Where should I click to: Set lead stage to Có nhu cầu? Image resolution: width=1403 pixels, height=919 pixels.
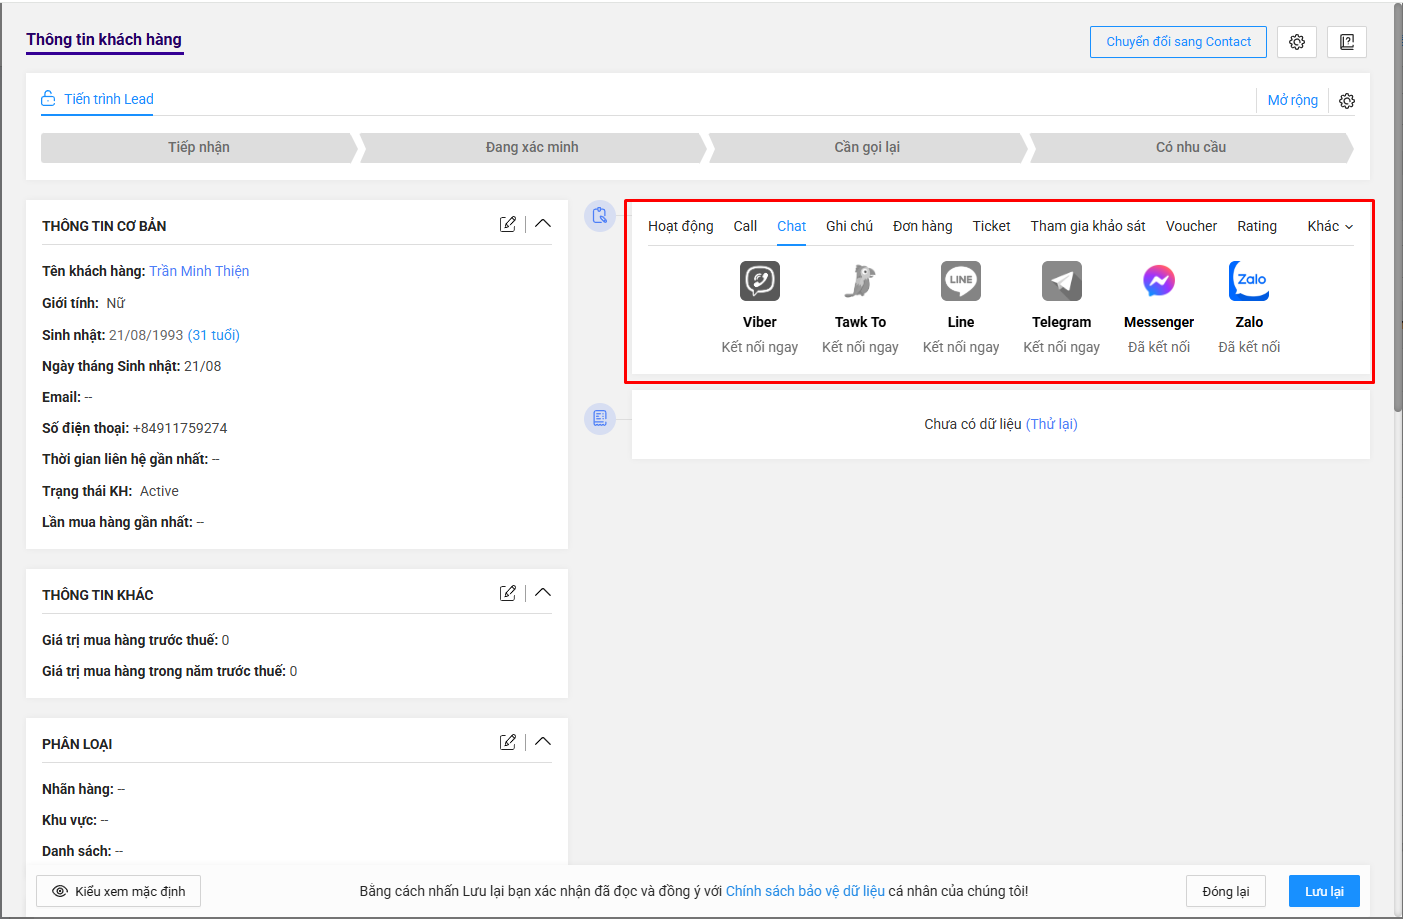pos(1191,147)
